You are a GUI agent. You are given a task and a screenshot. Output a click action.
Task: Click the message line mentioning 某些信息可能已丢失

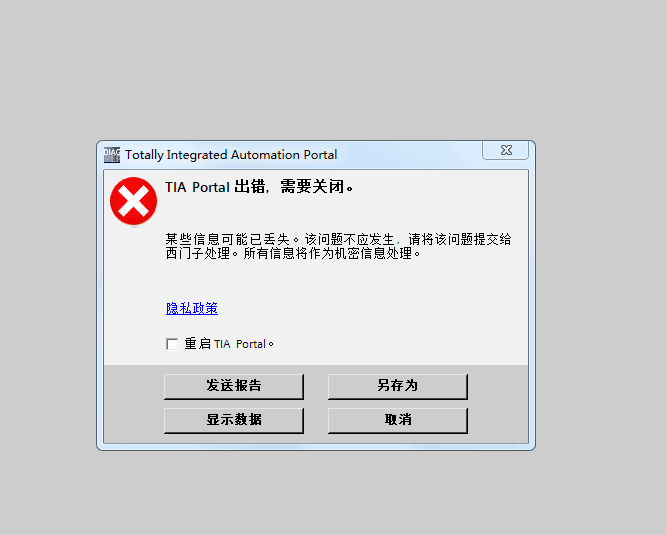coord(338,239)
